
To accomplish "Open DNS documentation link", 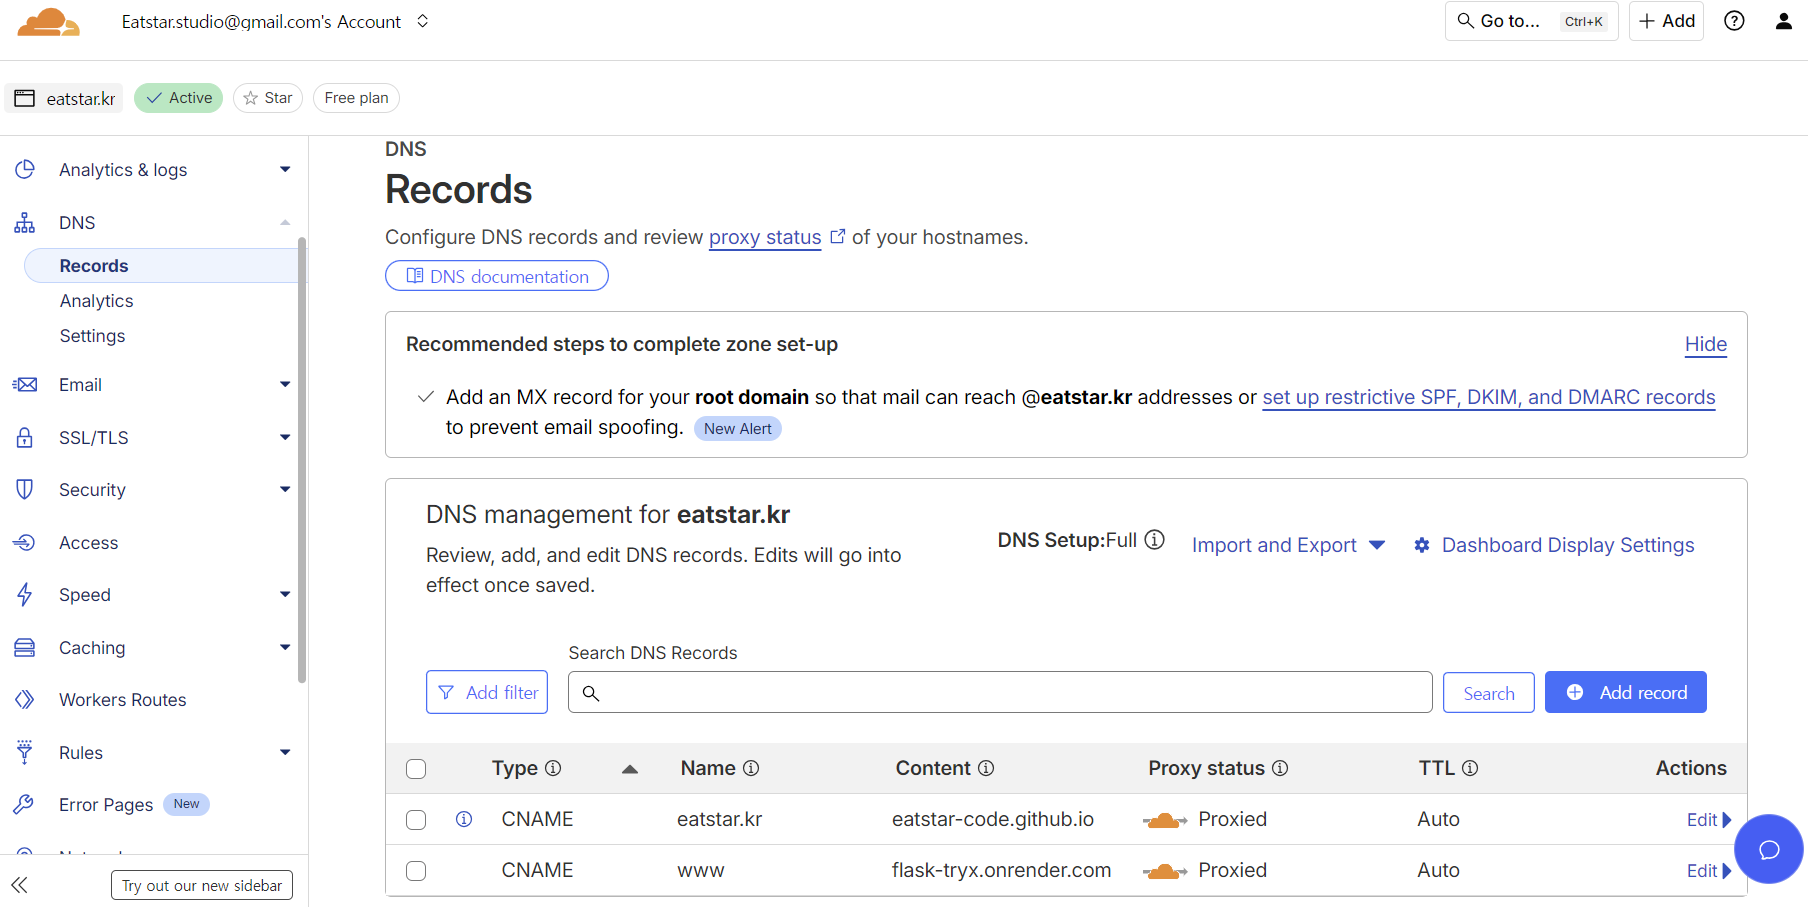I will click(x=497, y=276).
